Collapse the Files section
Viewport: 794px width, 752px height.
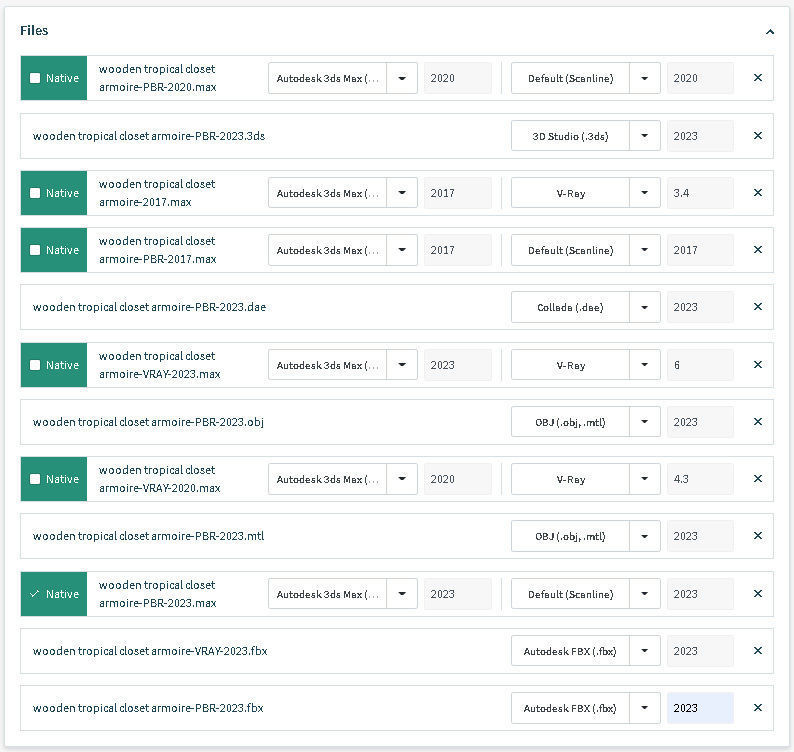click(x=769, y=32)
